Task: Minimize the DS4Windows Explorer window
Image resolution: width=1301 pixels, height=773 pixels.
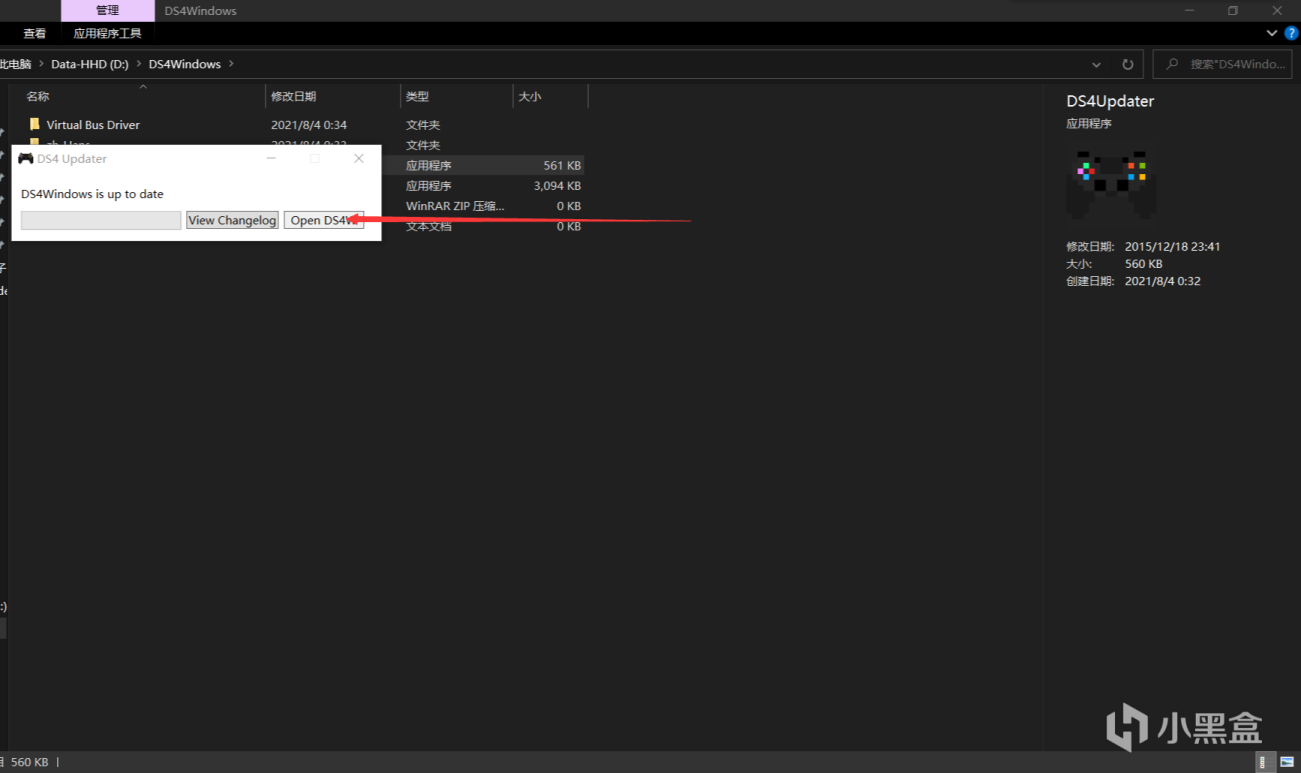Action: (1188, 11)
